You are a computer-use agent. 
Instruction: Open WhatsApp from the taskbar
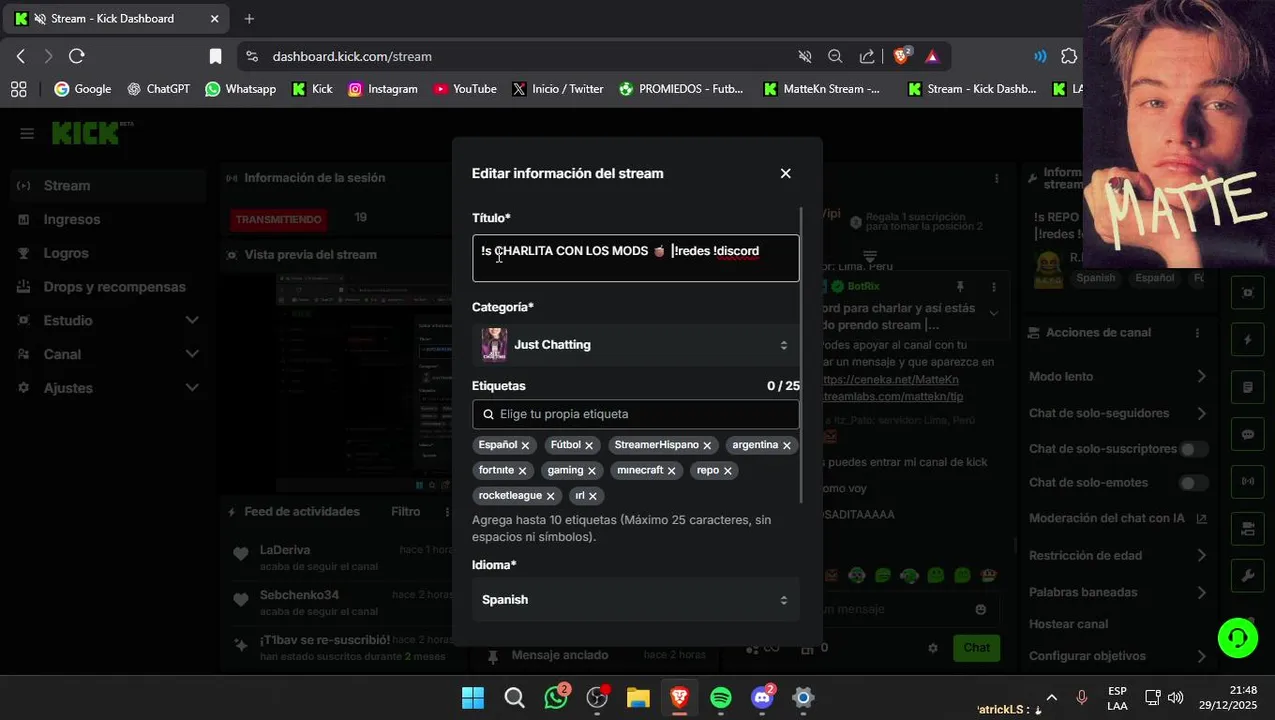(x=556, y=698)
